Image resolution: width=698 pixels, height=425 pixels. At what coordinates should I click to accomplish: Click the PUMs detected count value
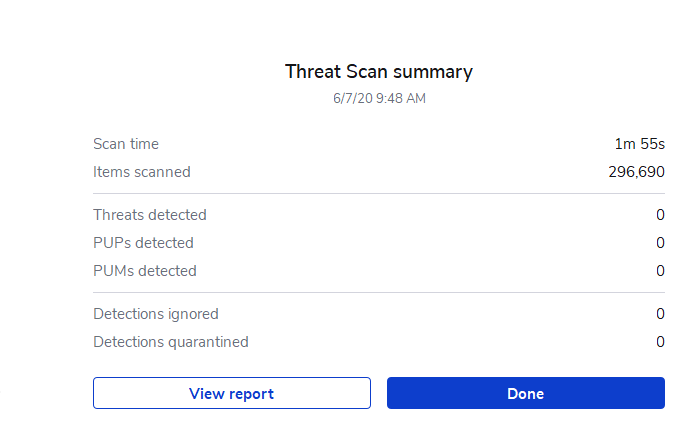tap(660, 271)
